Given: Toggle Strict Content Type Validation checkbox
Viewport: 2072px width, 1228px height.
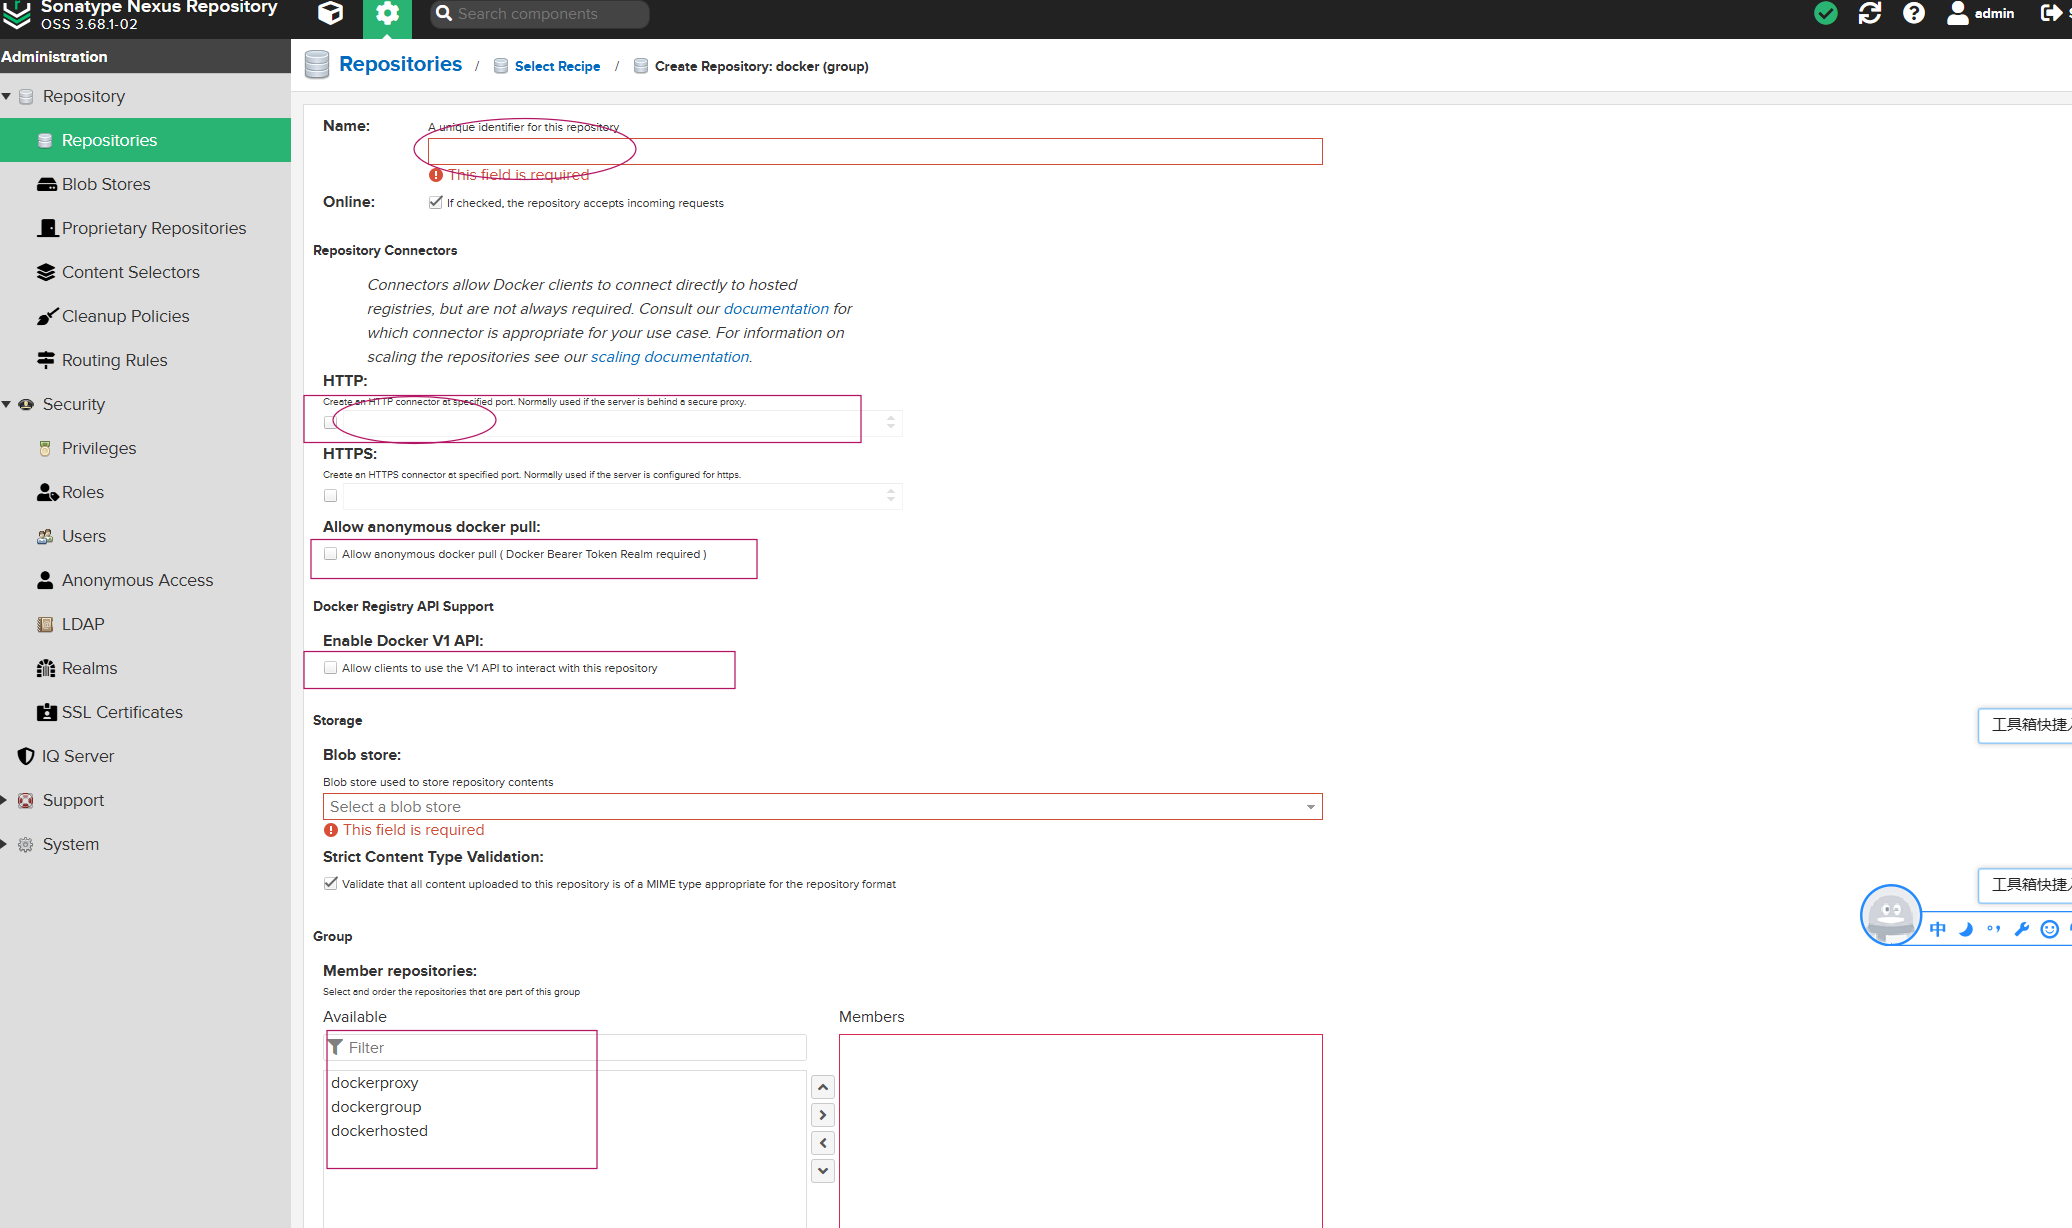Looking at the screenshot, I should (x=330, y=883).
